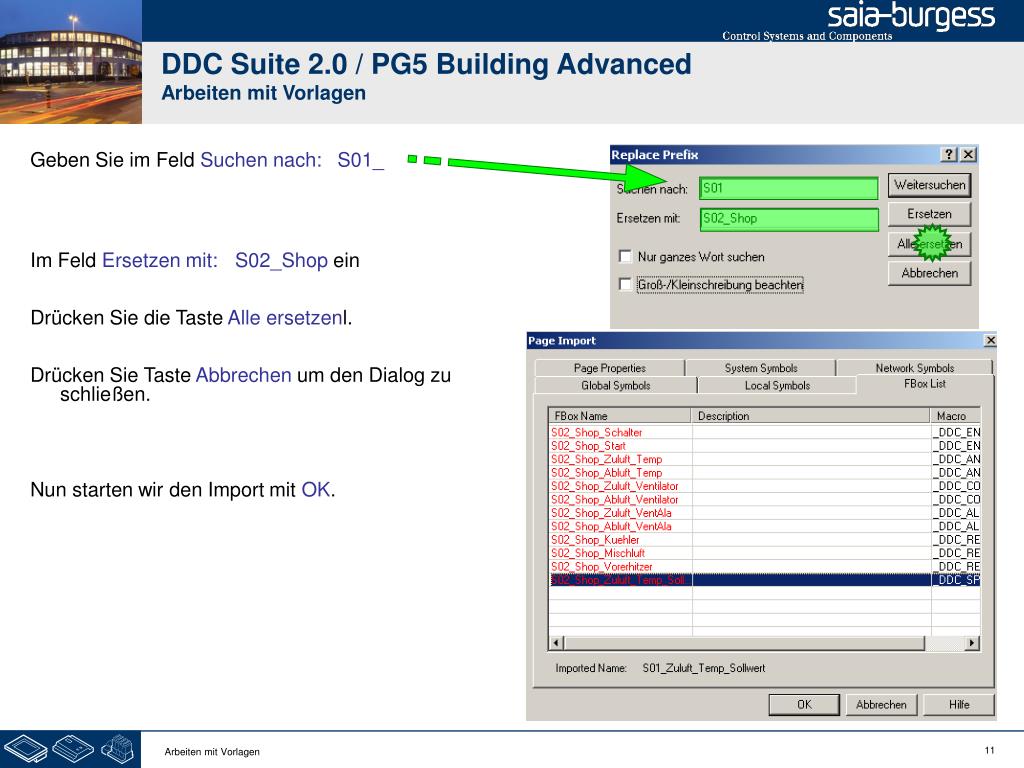Click the Ersetzen button in Replace Prefix

tap(929, 214)
